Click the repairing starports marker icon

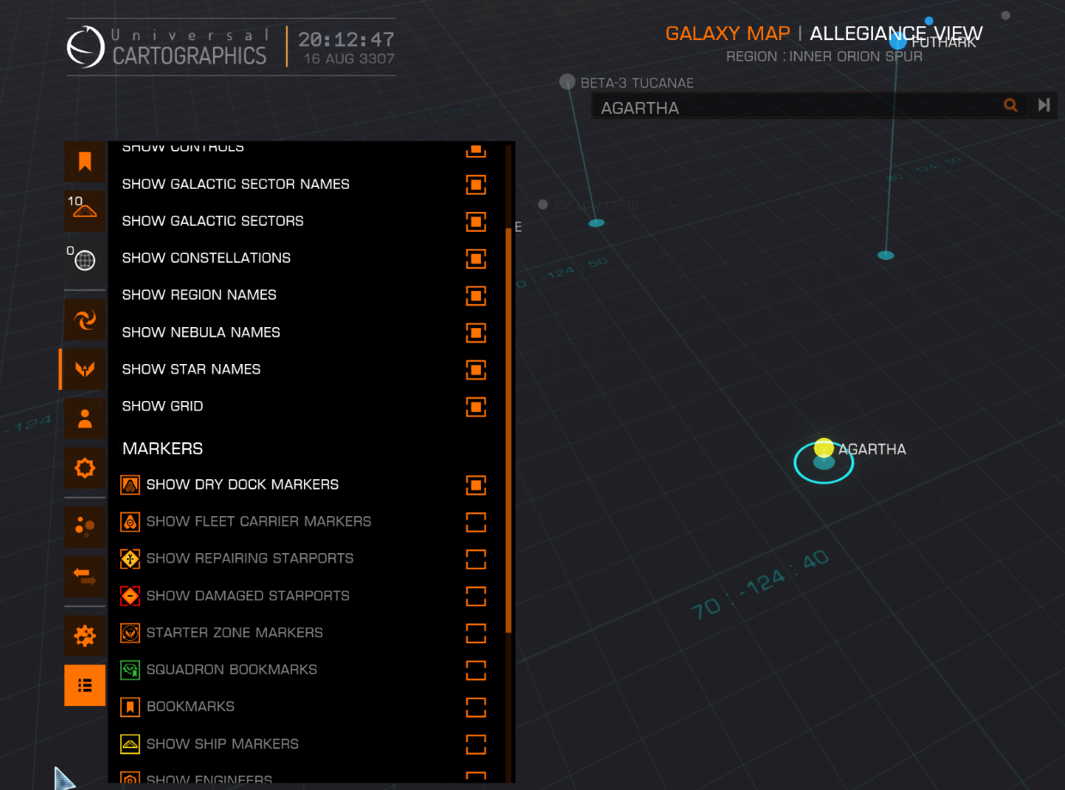[x=130, y=558]
